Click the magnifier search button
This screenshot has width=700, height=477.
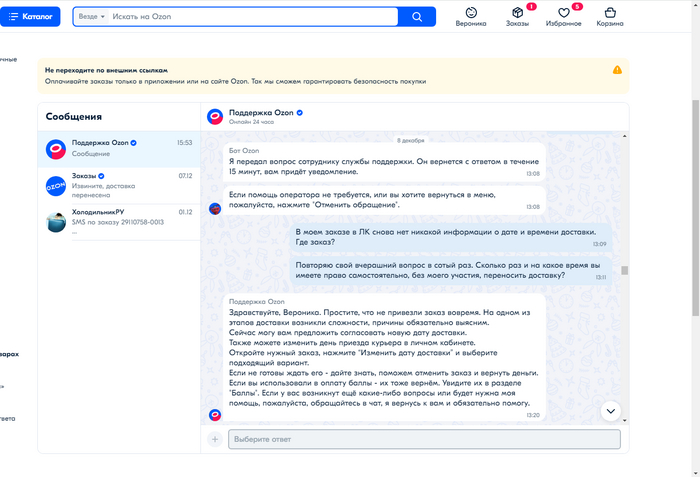417,17
